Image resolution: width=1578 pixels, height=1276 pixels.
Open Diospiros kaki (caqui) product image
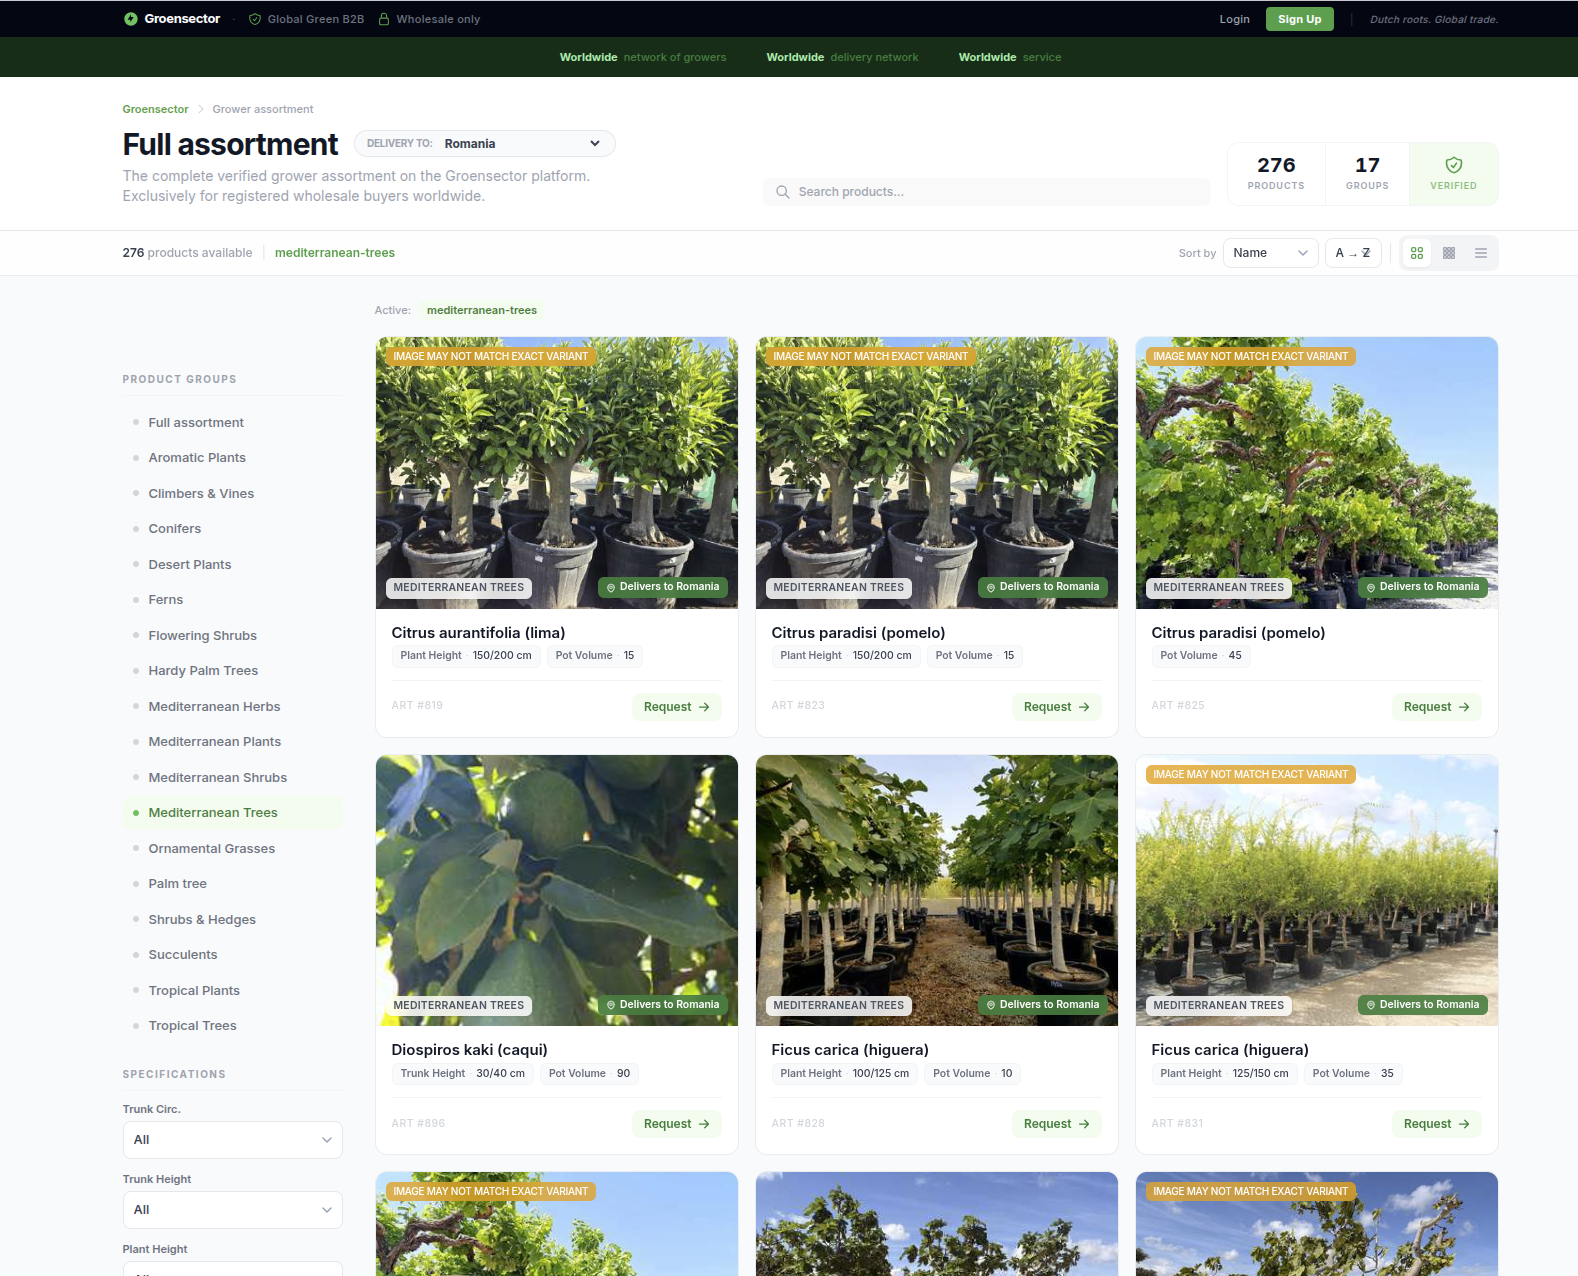coord(557,890)
